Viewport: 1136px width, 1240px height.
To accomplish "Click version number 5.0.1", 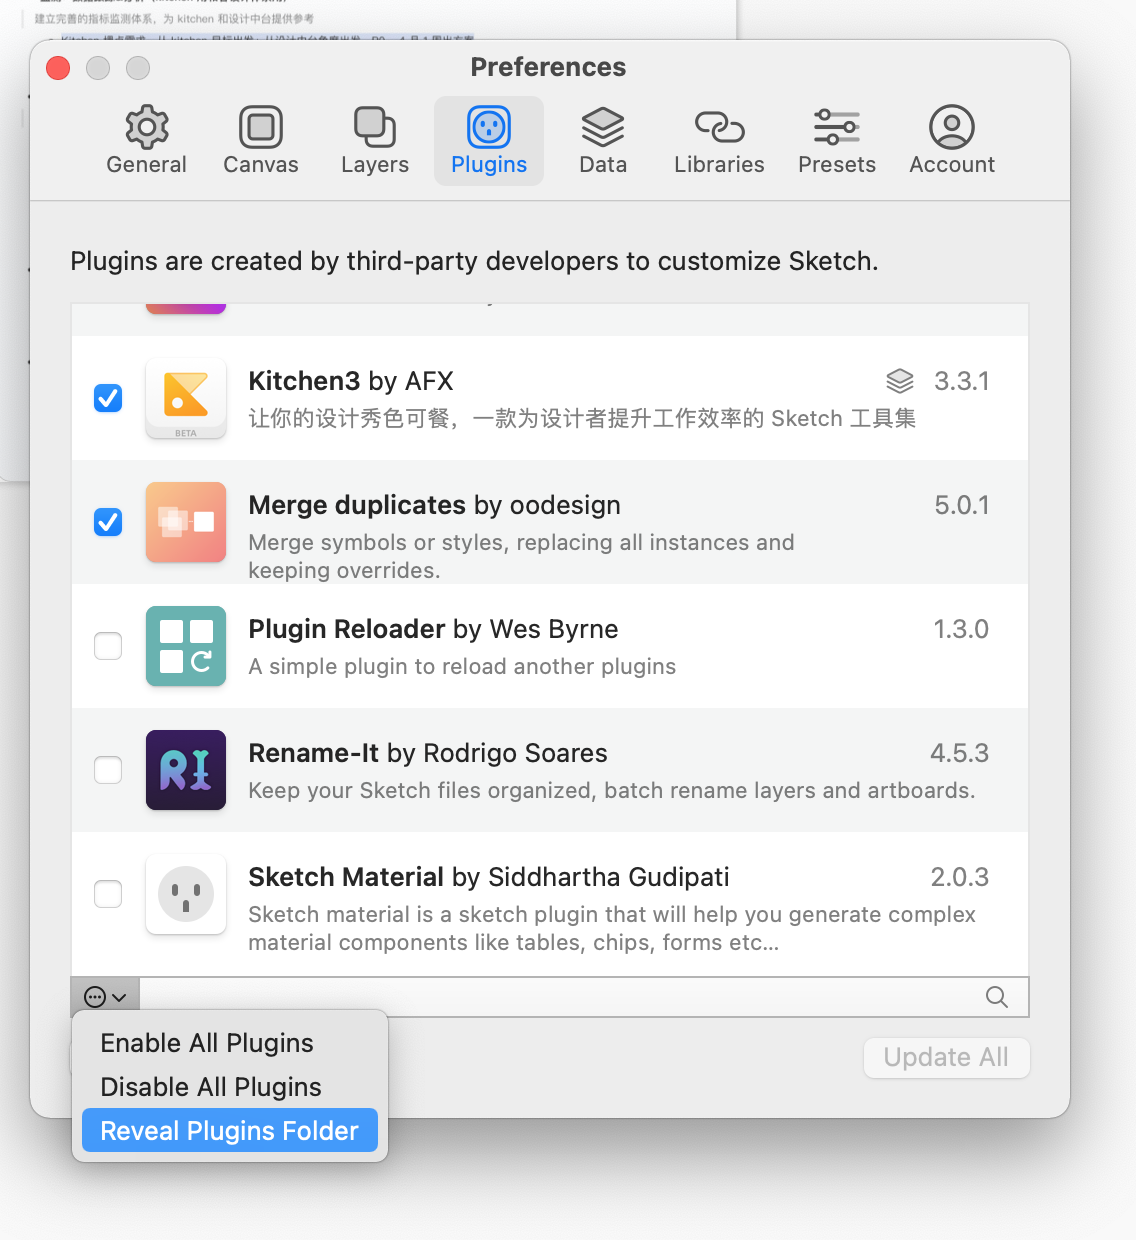I will point(961,505).
